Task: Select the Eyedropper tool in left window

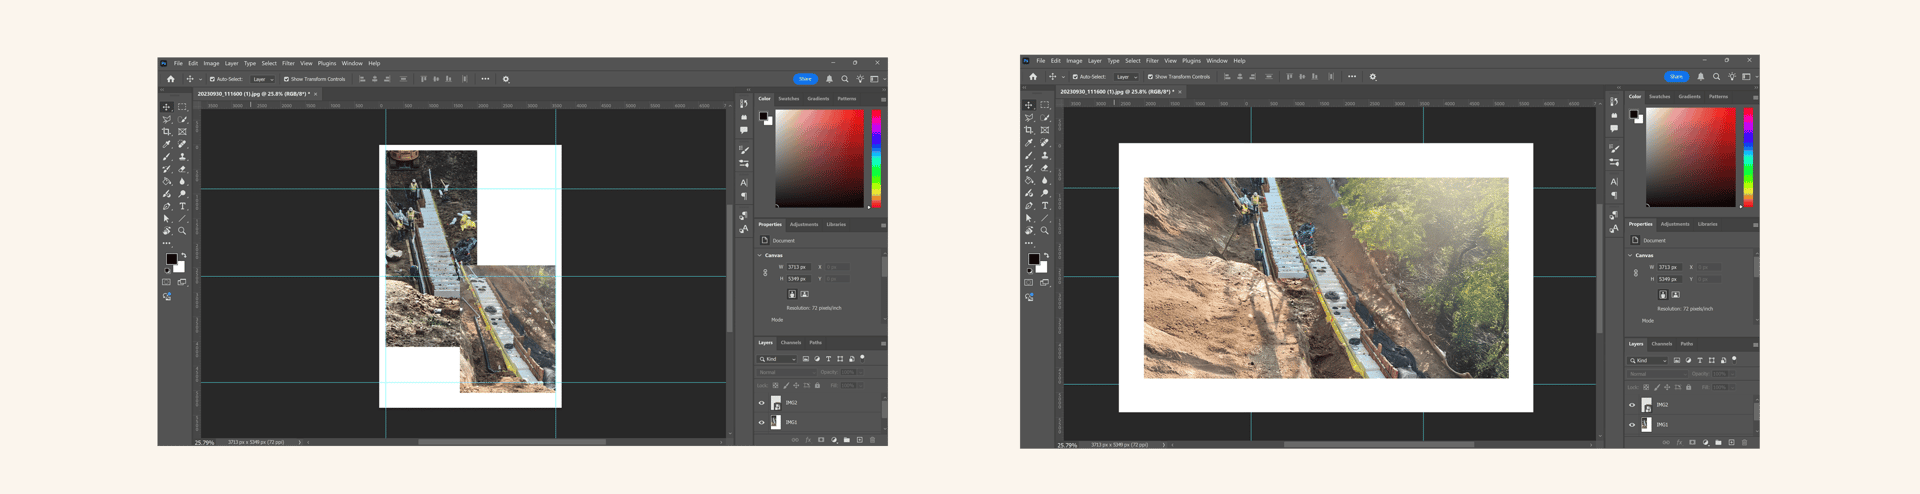Action: coord(166,144)
